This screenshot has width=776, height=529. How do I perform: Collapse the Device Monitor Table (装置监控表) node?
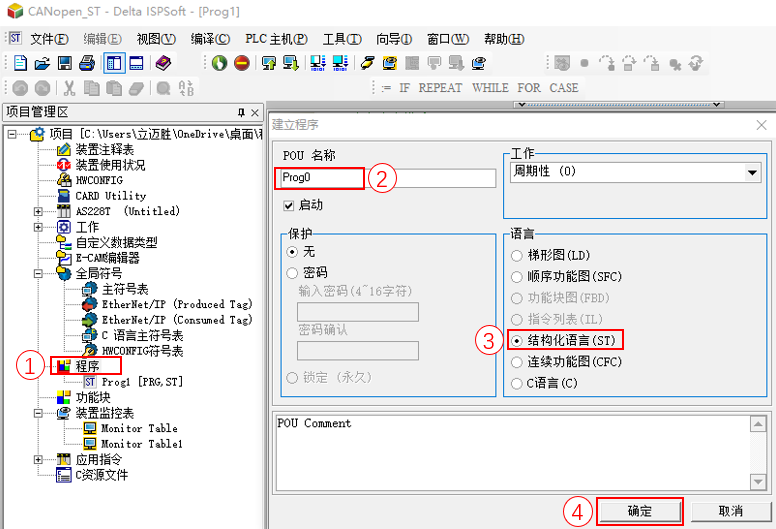pyautogui.click(x=38, y=413)
